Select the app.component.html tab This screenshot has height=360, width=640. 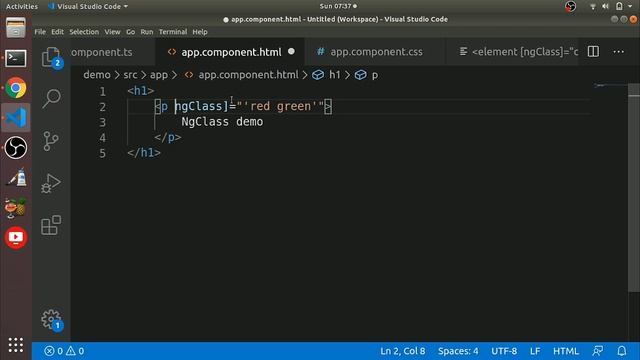(231, 52)
